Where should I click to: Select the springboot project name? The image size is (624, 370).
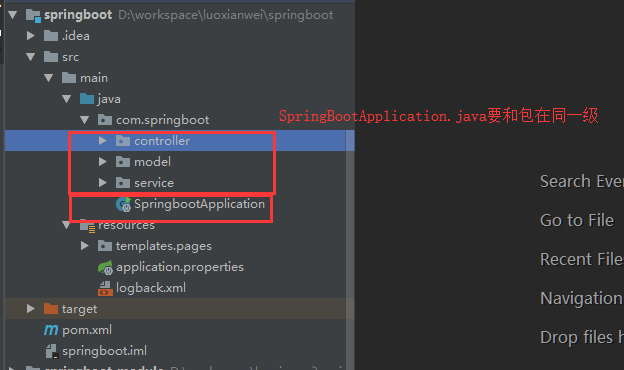[78, 15]
